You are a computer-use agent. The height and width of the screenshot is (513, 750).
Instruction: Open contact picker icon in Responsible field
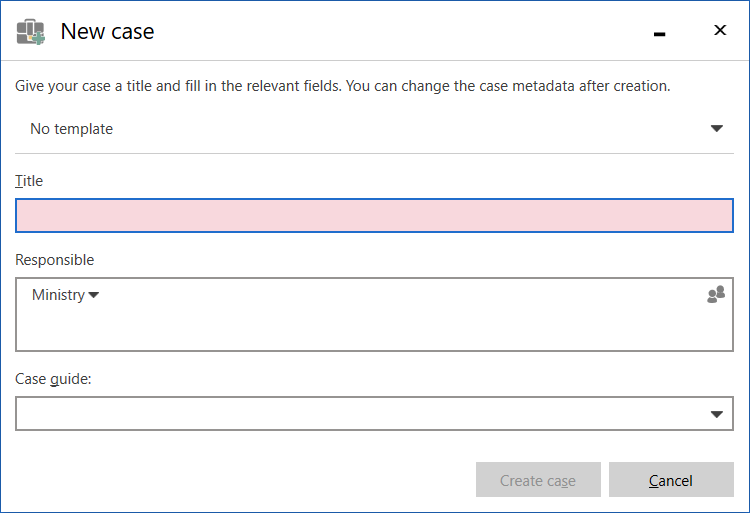point(716,295)
